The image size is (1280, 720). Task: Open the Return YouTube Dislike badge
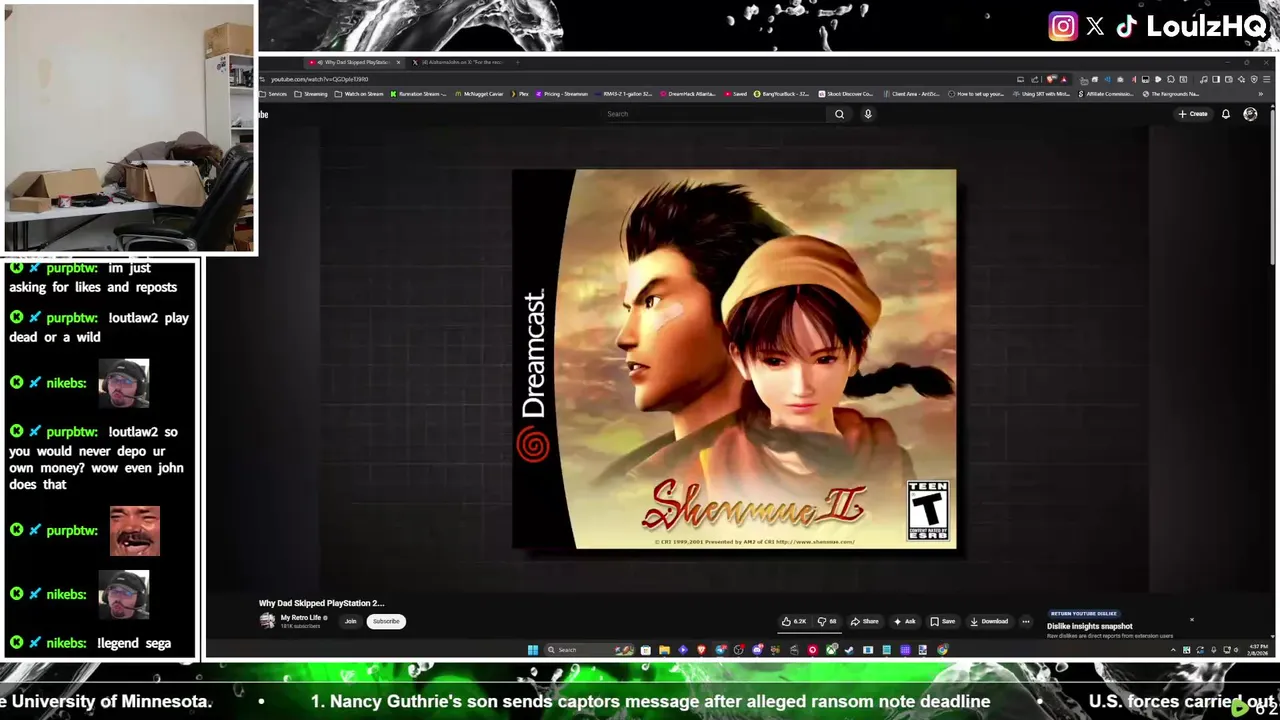click(x=1084, y=613)
